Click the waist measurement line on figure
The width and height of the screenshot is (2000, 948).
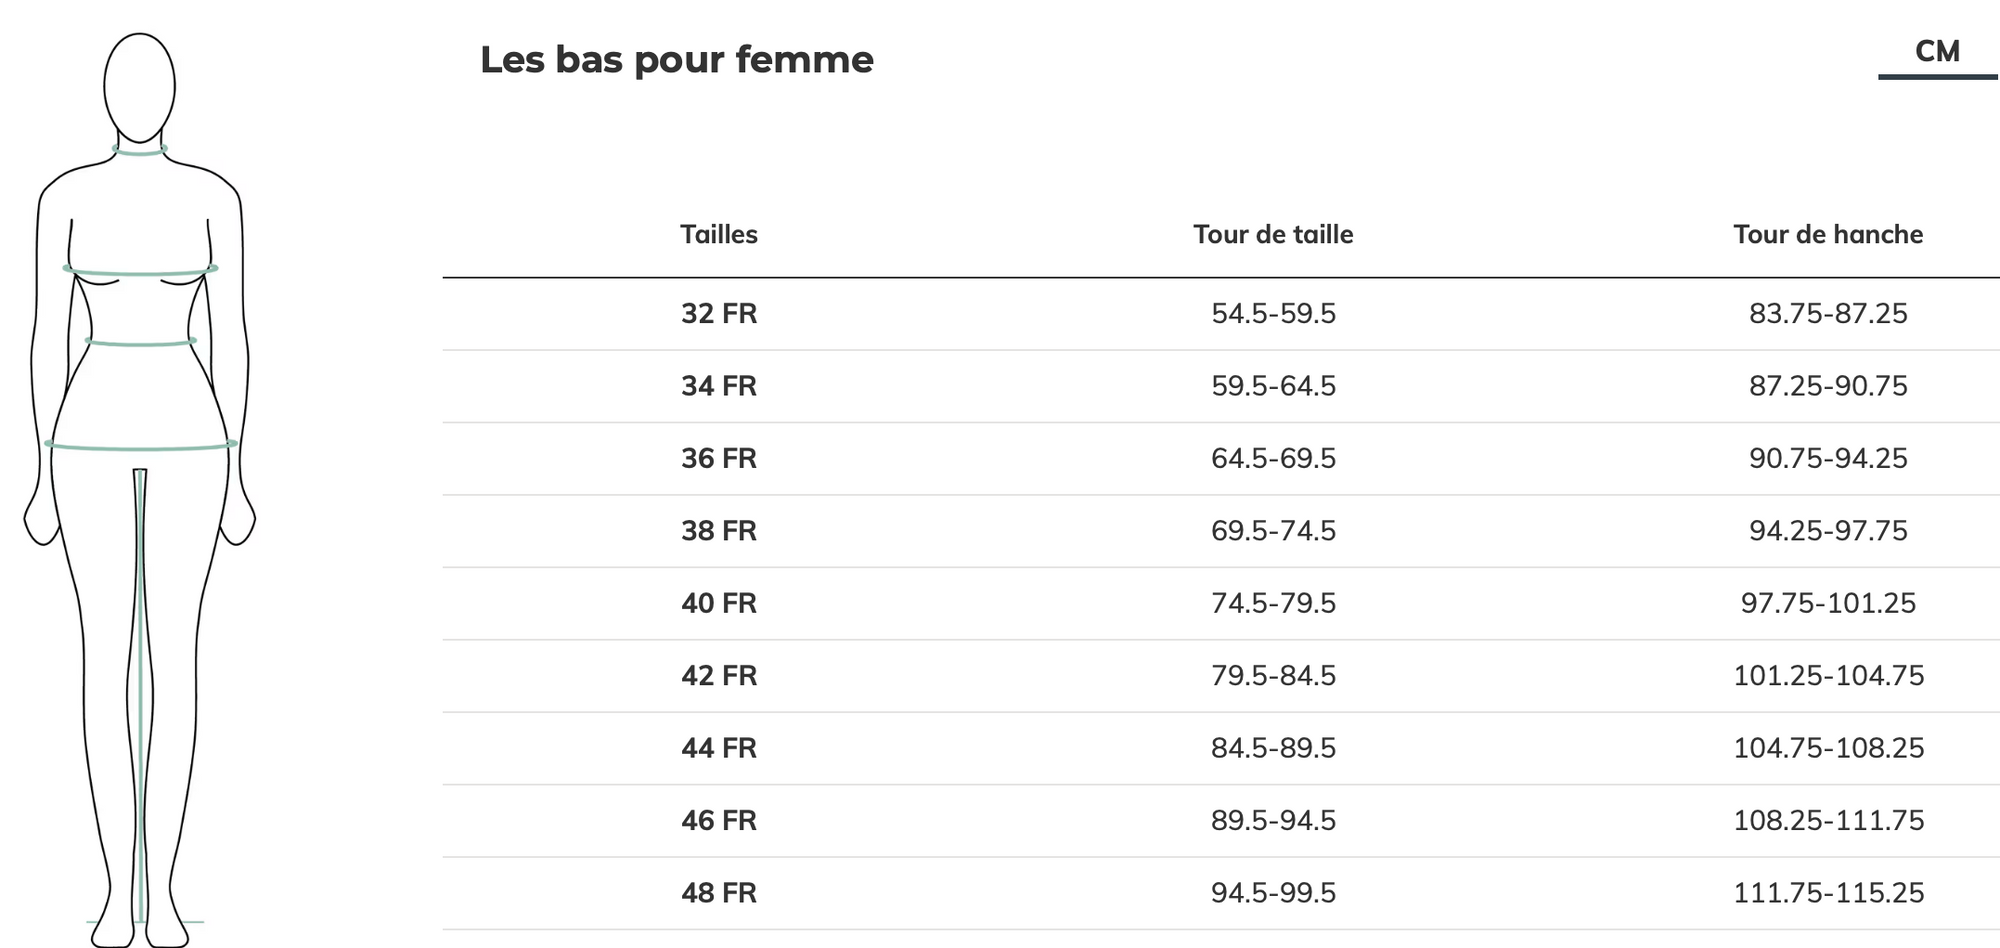(x=140, y=343)
